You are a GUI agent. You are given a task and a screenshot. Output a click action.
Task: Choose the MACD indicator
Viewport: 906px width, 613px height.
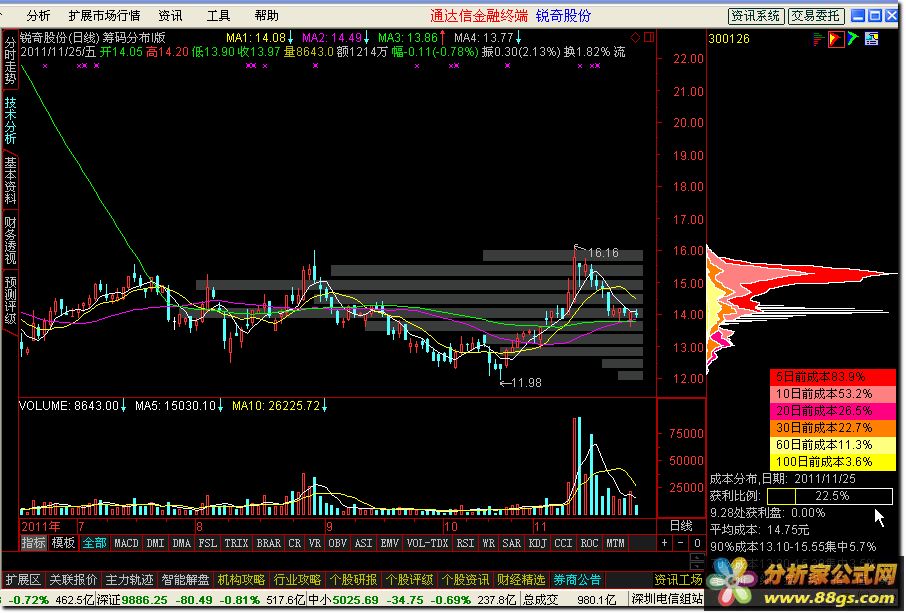click(126, 544)
